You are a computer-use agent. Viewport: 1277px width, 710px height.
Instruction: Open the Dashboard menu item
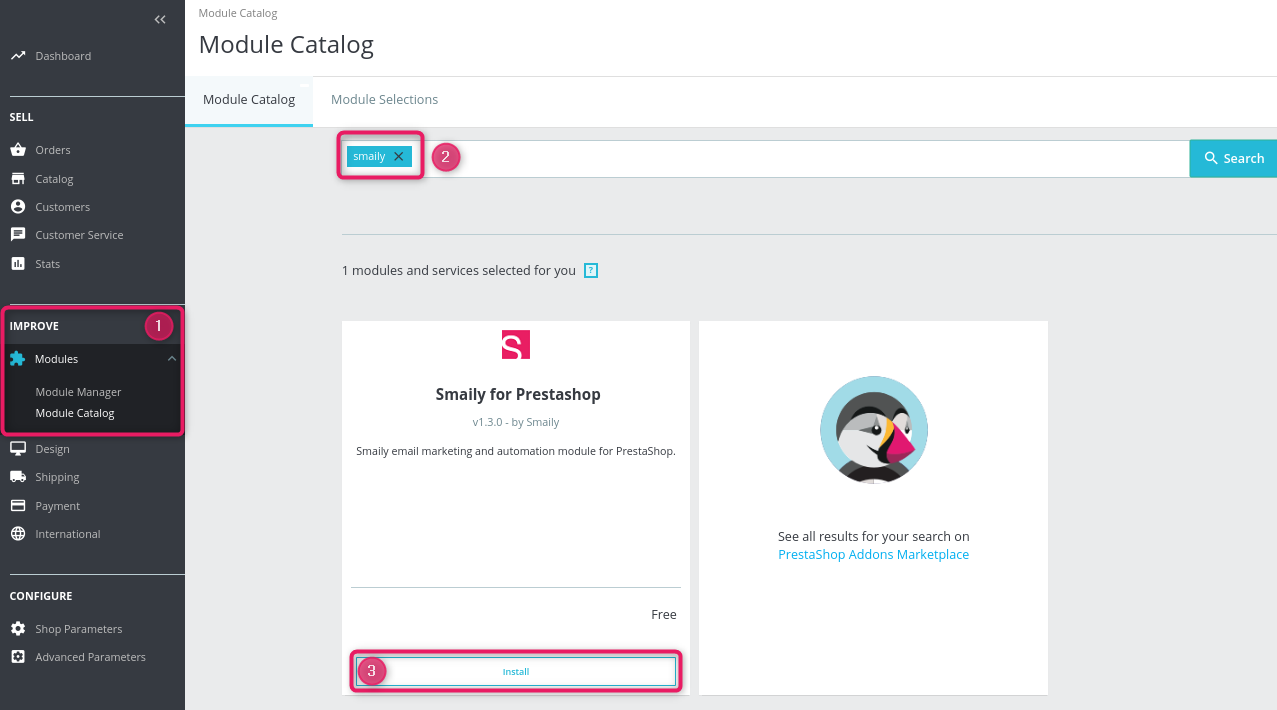[63, 56]
